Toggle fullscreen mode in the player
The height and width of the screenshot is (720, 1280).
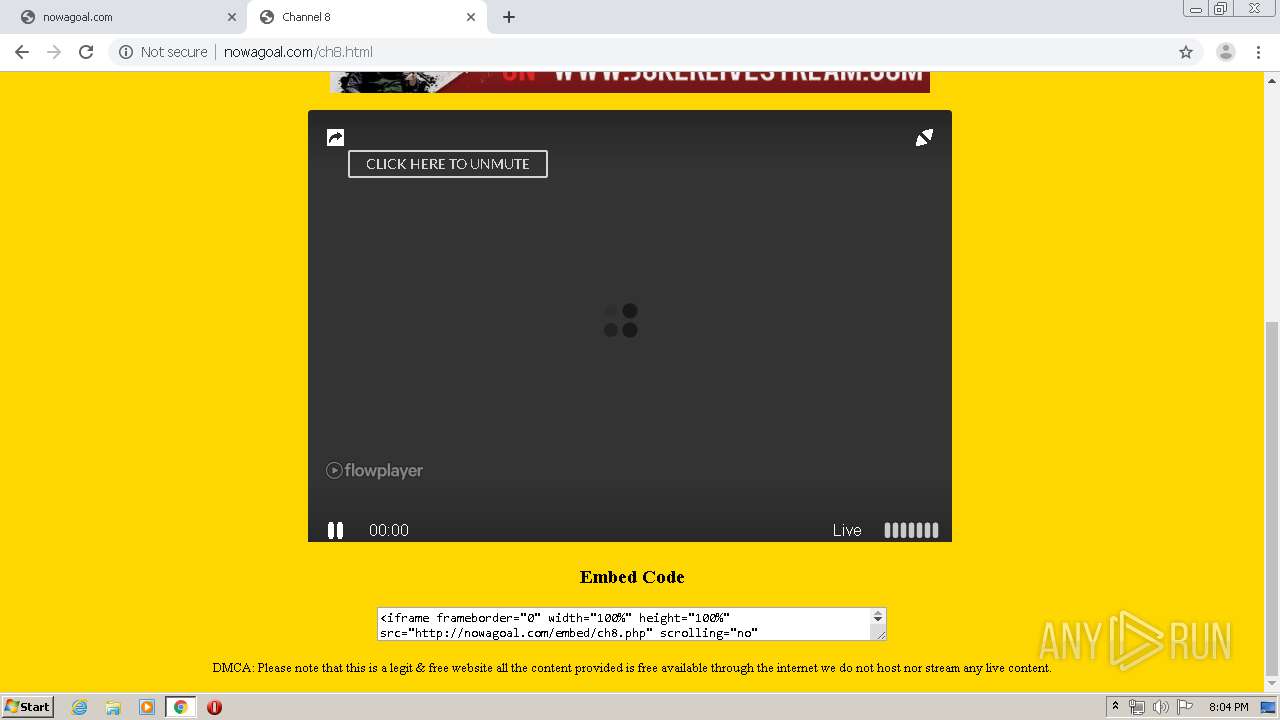point(924,137)
